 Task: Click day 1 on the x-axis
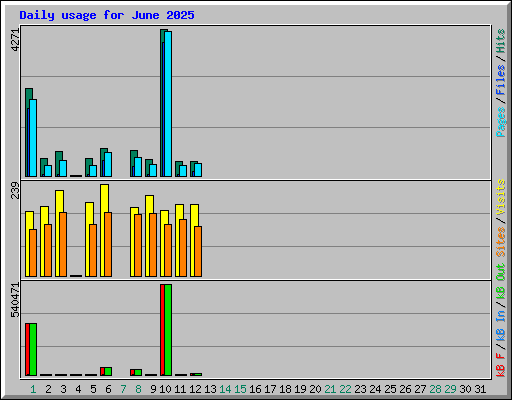[x=33, y=389]
